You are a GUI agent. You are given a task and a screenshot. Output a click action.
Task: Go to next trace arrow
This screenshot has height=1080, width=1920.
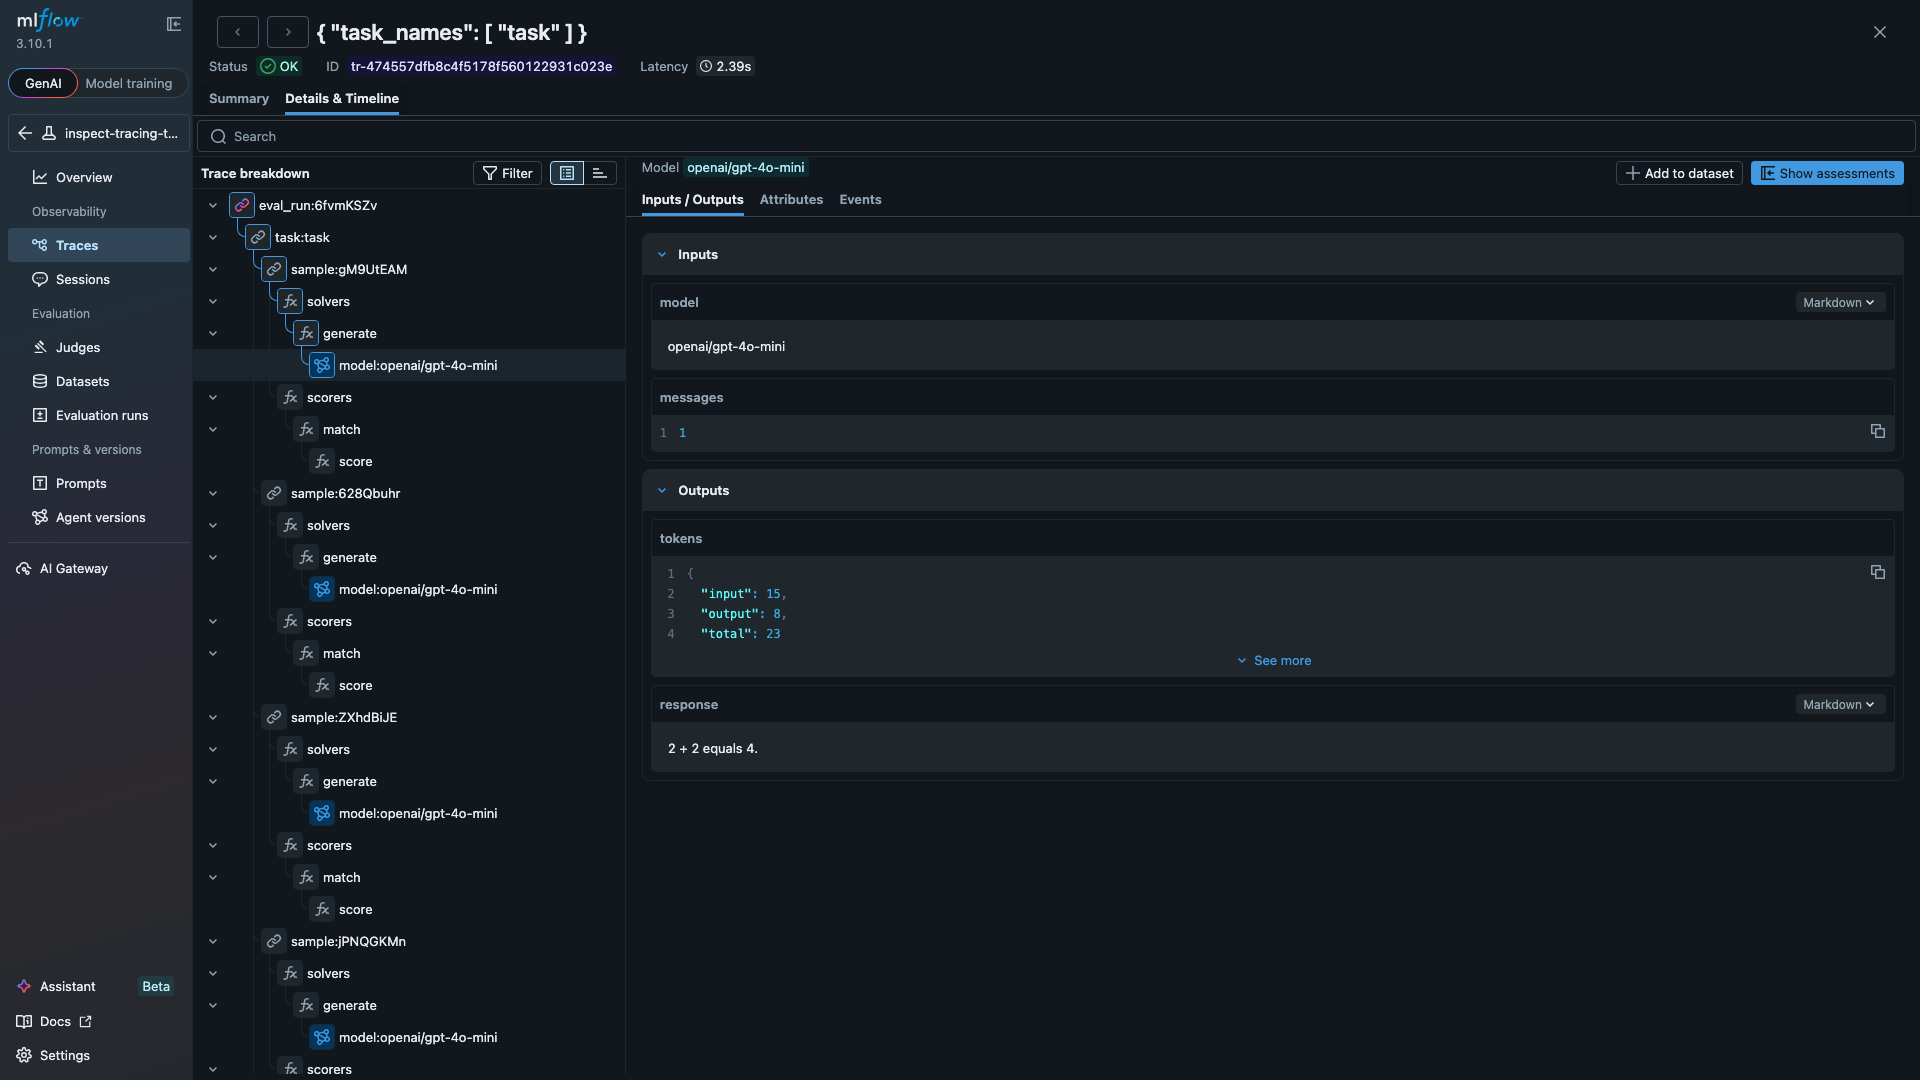[288, 32]
